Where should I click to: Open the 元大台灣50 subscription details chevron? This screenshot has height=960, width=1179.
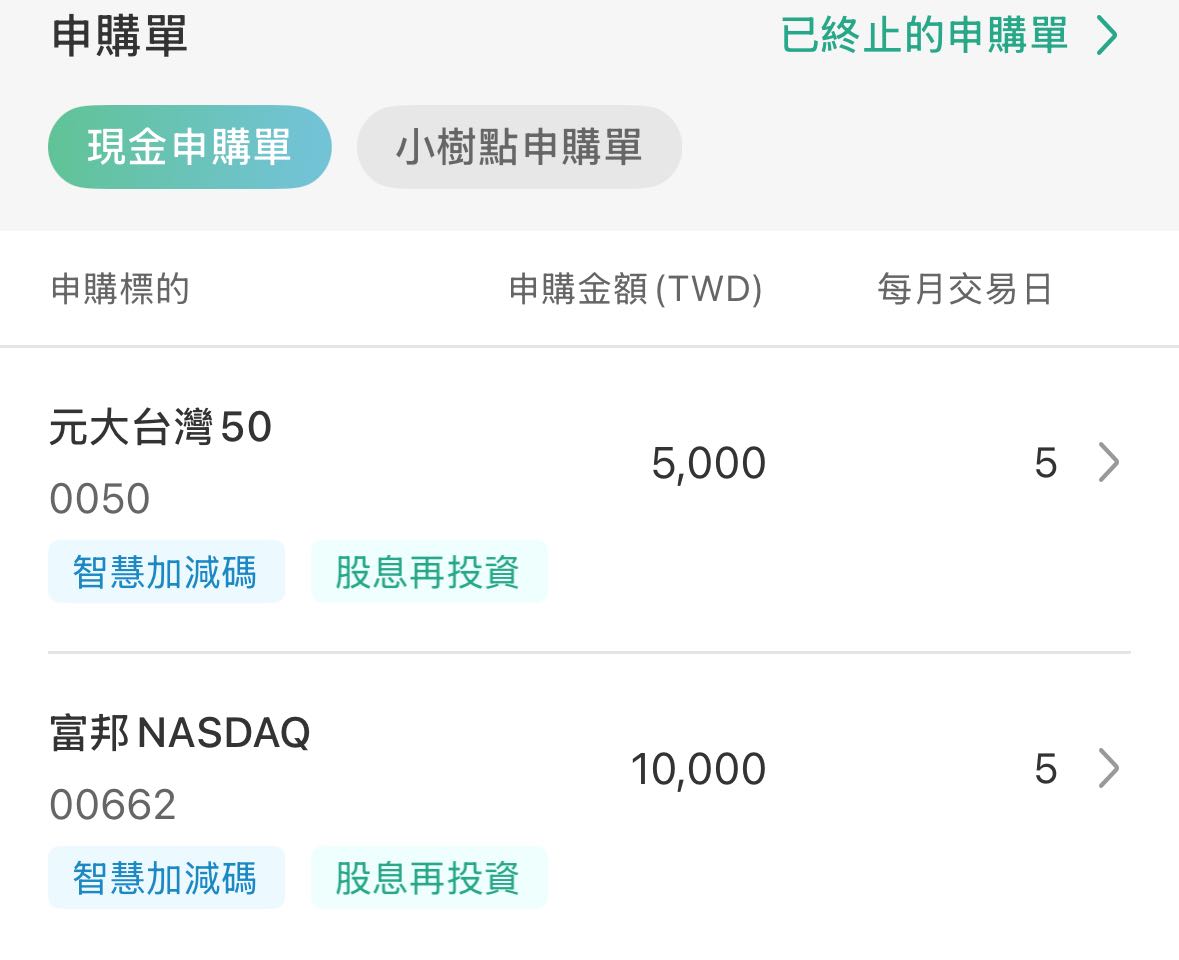tap(1108, 462)
